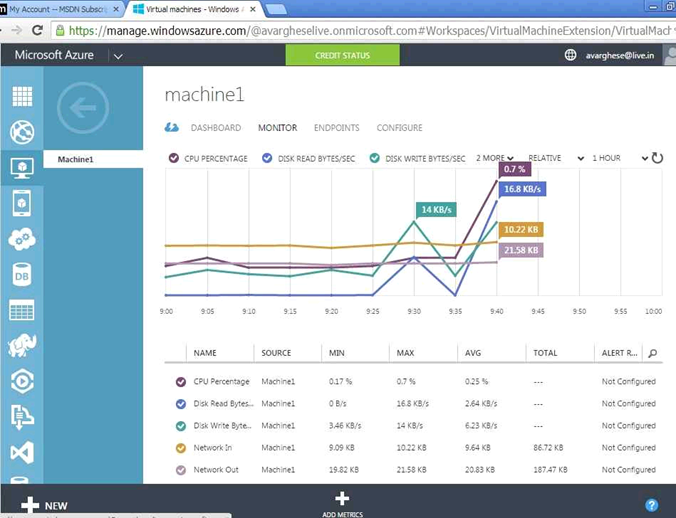The height and width of the screenshot is (518, 676).
Task: Click the user avatar icon in header
Action: [x=670, y=55]
